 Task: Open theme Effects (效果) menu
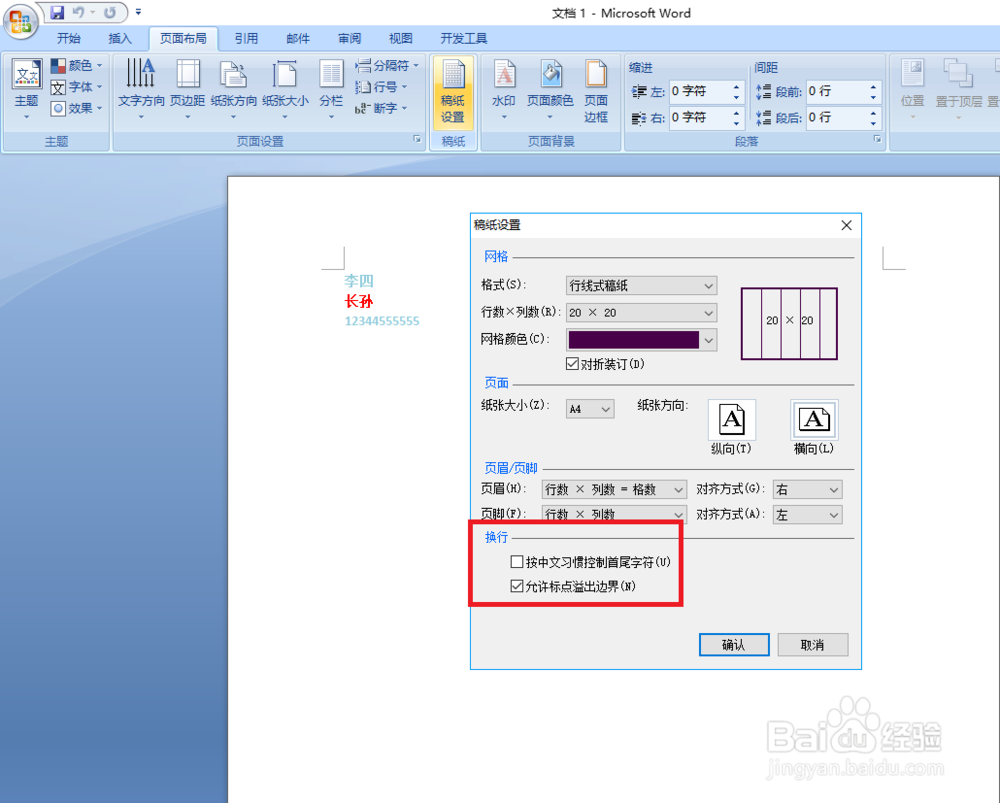(x=77, y=108)
